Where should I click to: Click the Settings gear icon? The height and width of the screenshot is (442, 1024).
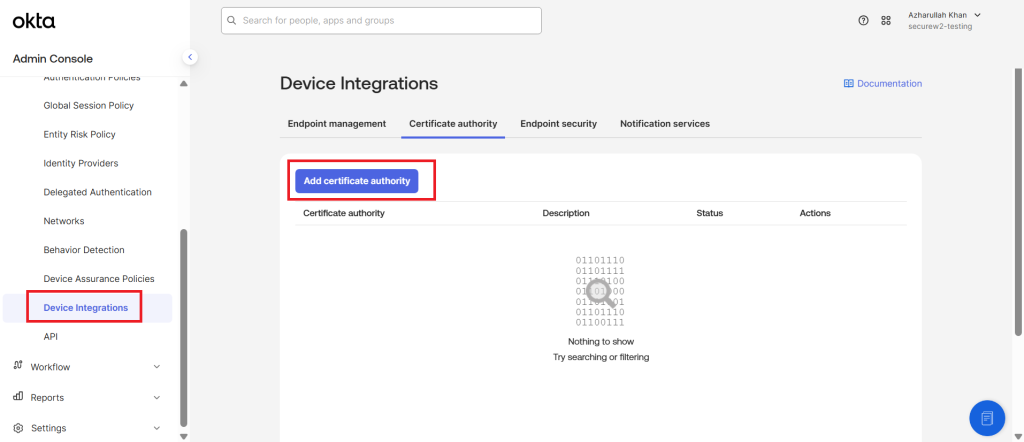pyautogui.click(x=18, y=428)
